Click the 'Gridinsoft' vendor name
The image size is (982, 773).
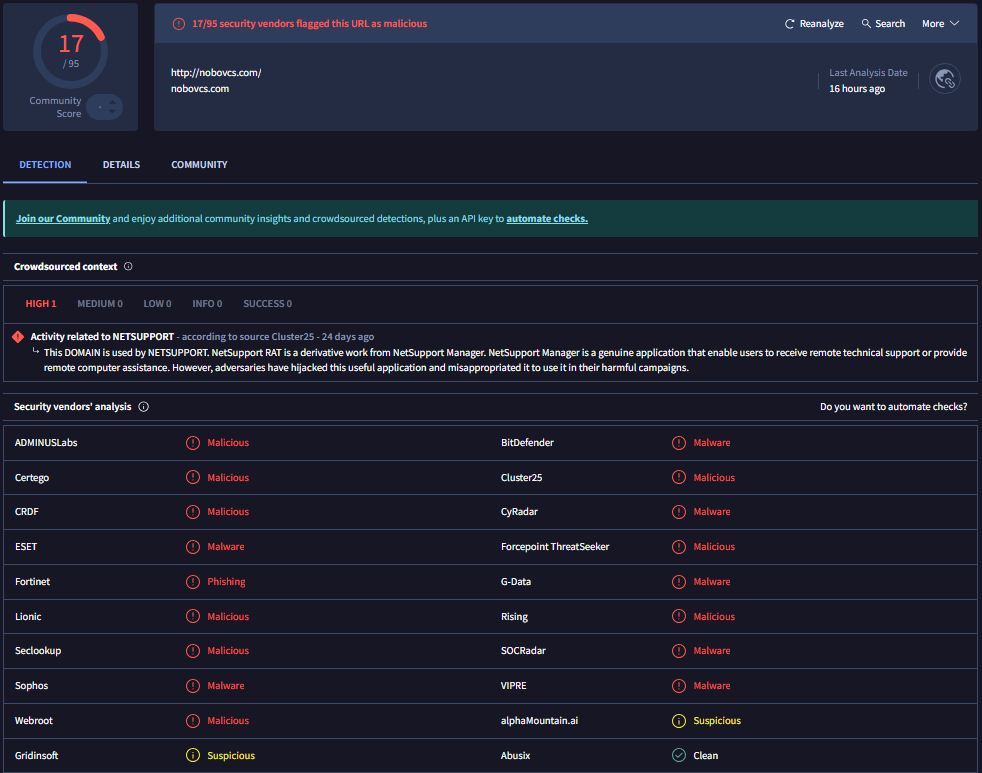tap(36, 755)
